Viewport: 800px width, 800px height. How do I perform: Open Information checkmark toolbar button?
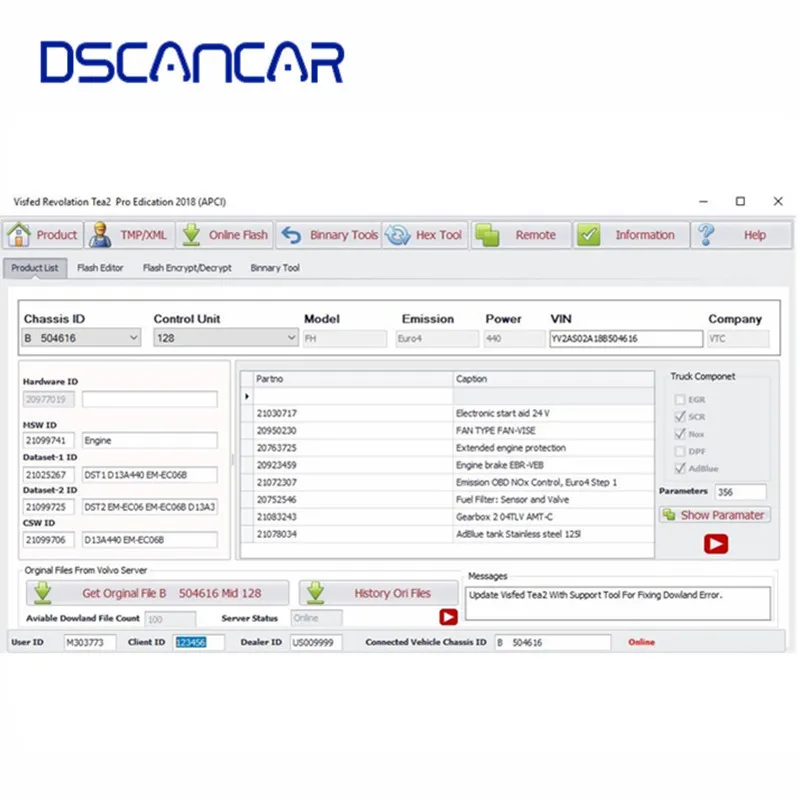(631, 235)
